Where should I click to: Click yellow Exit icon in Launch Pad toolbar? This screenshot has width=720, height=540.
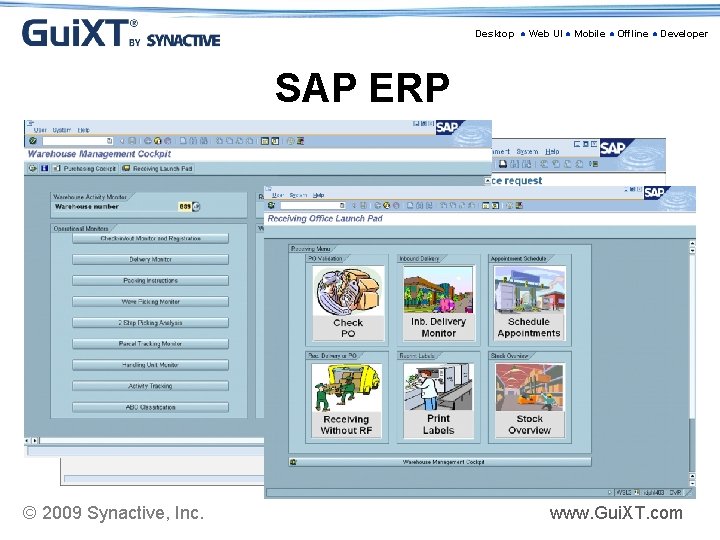(387, 205)
